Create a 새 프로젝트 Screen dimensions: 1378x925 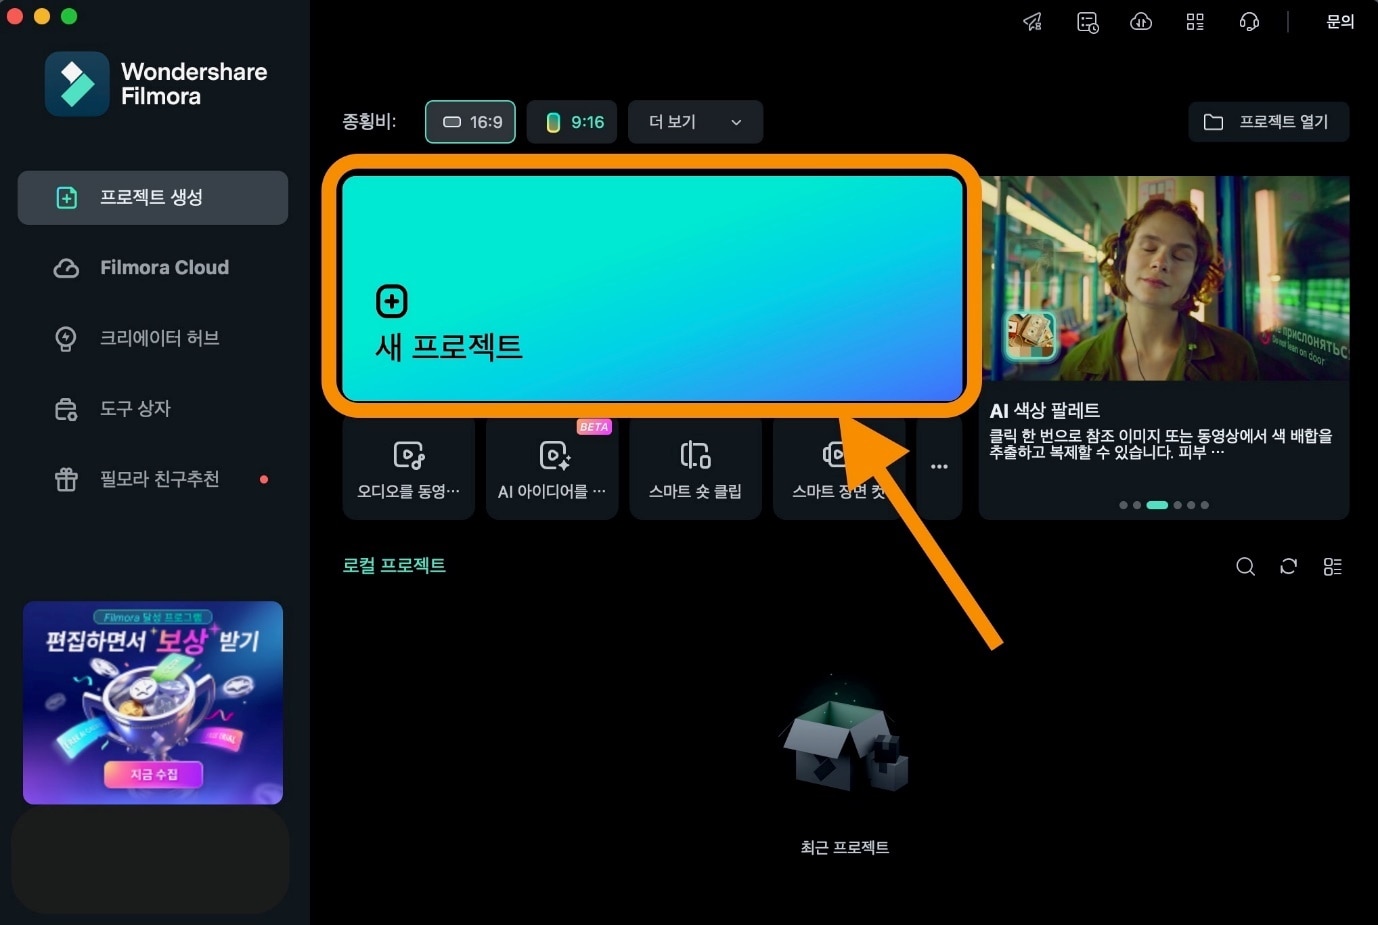click(652, 288)
